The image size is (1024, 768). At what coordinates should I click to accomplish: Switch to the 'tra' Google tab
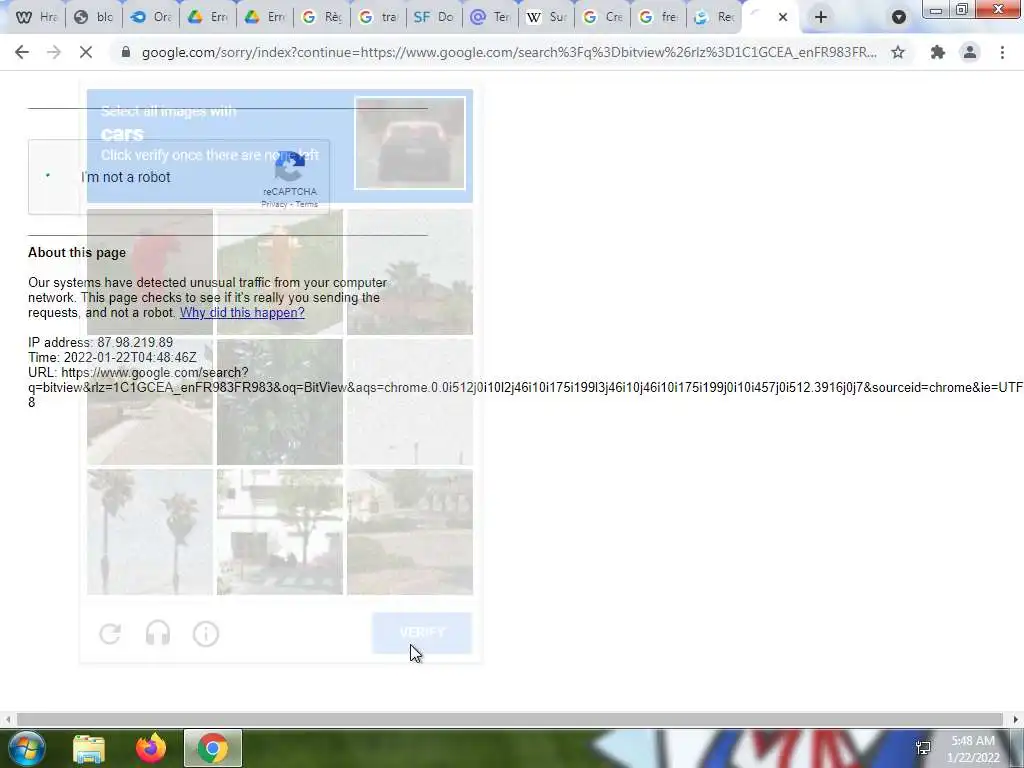pos(378,17)
